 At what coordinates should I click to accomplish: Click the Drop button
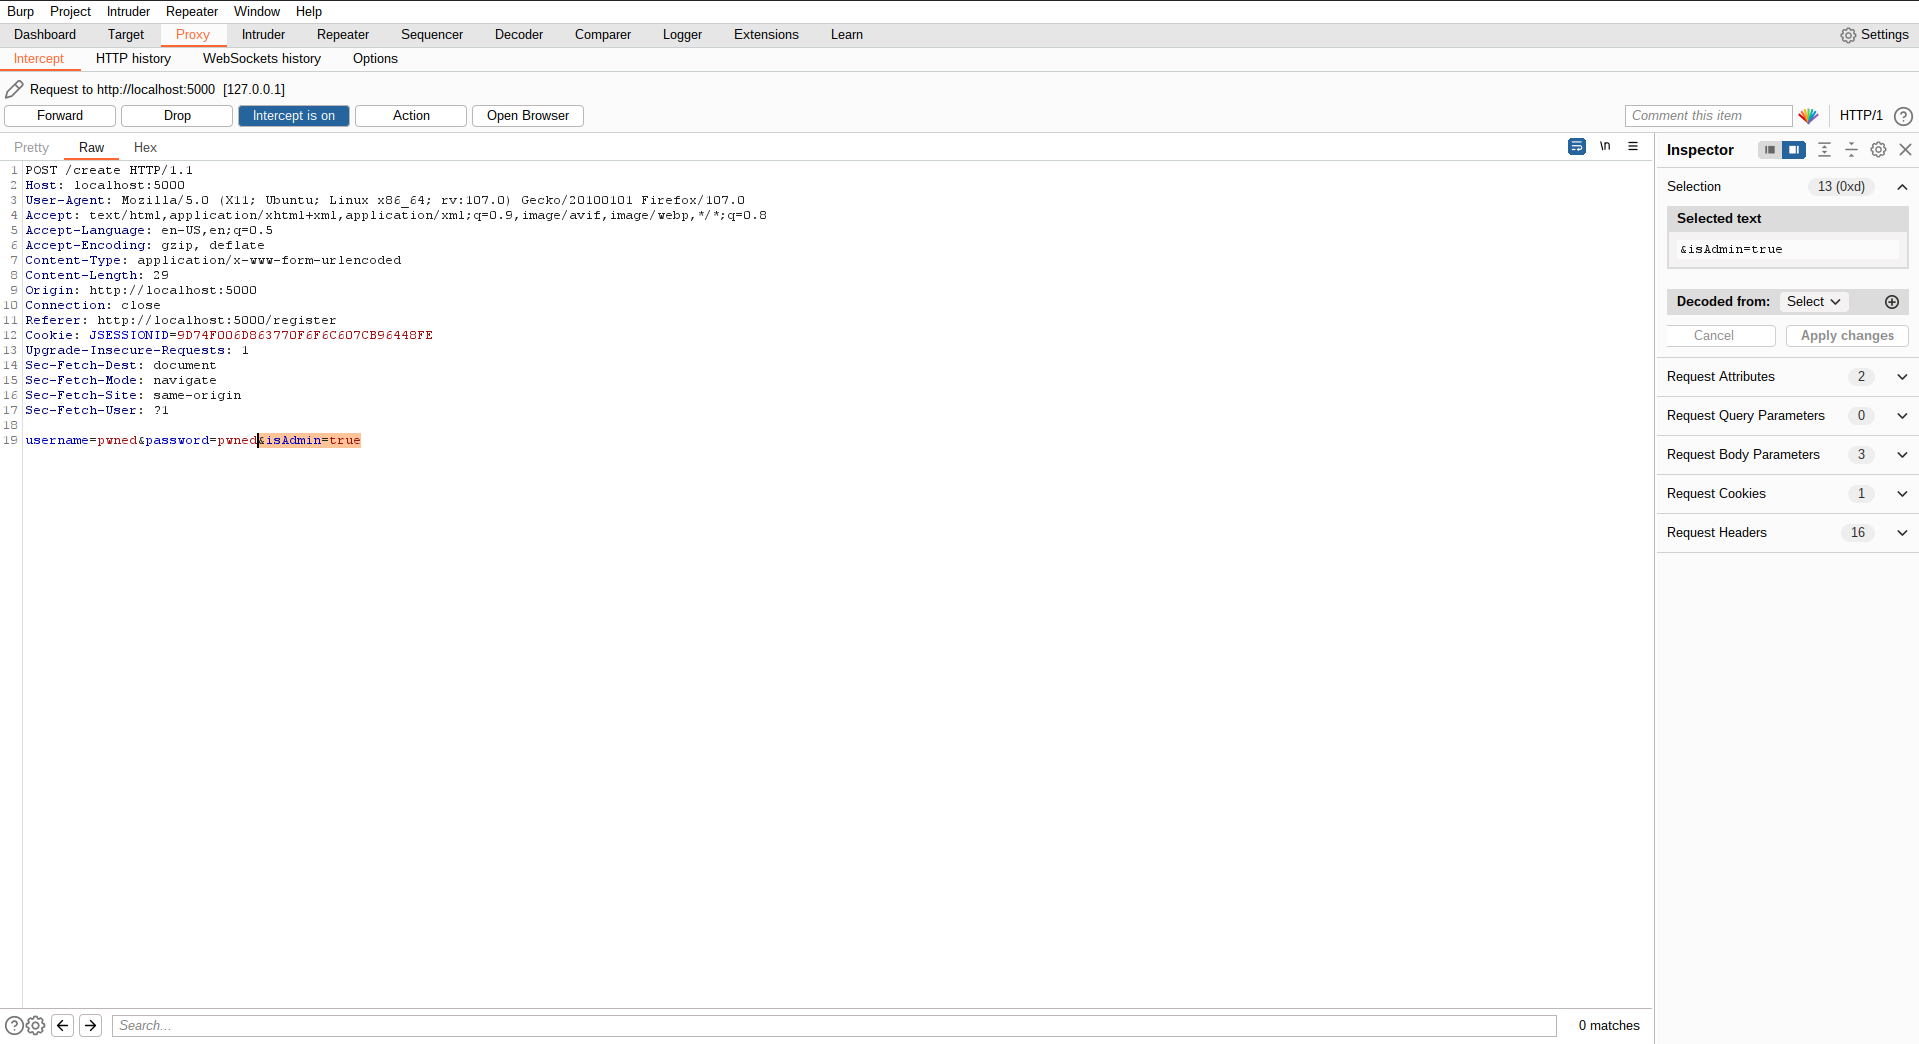click(177, 116)
